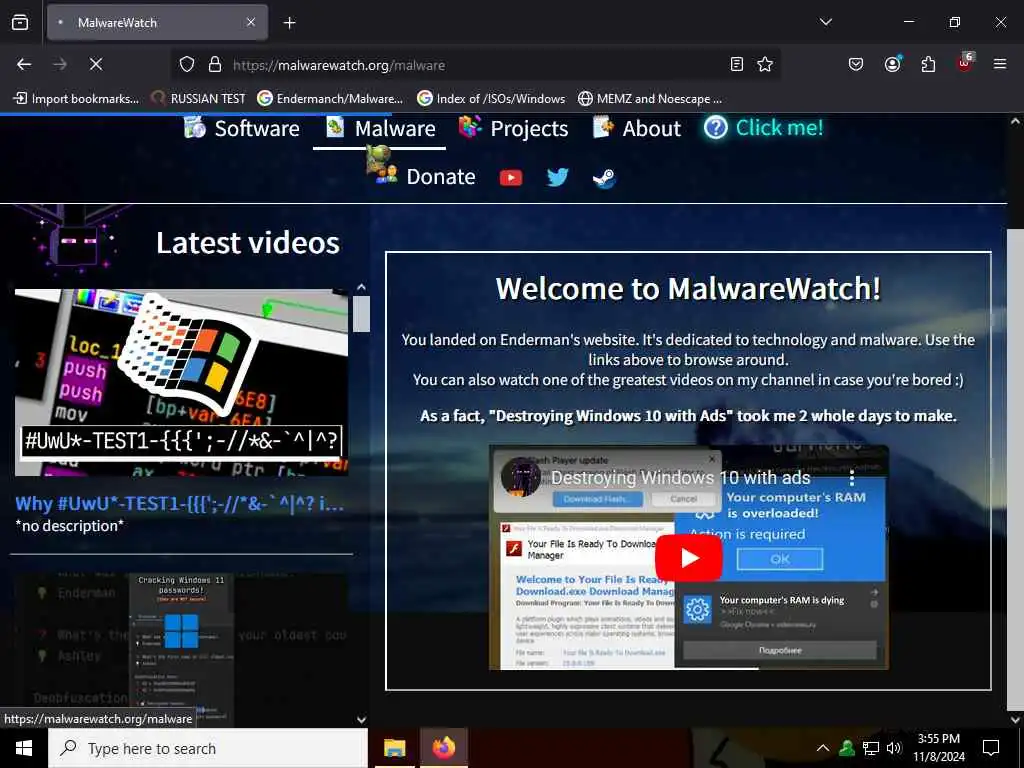Toggle reader view icon
Image resolution: width=1024 pixels, height=768 pixels.
pyautogui.click(x=737, y=65)
